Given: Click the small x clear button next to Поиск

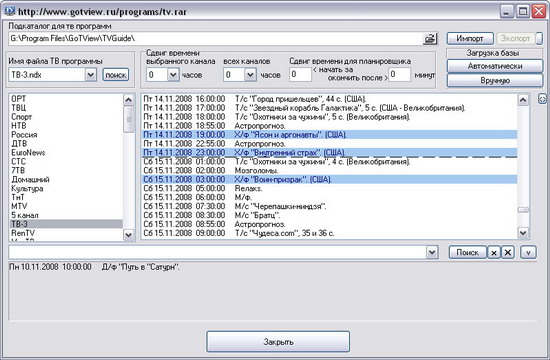Looking at the screenshot, I should [x=494, y=253].
